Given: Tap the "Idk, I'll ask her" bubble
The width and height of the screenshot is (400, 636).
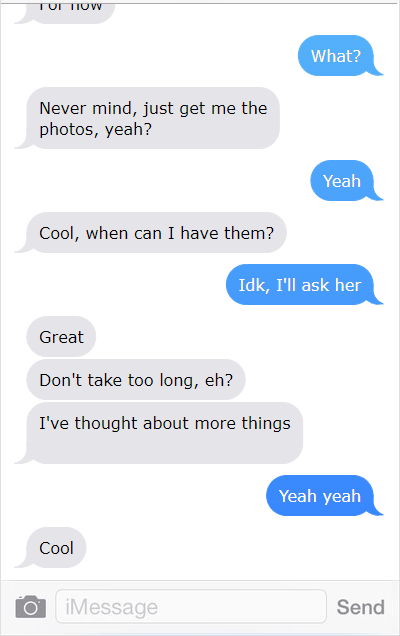Looking at the screenshot, I should [300, 284].
